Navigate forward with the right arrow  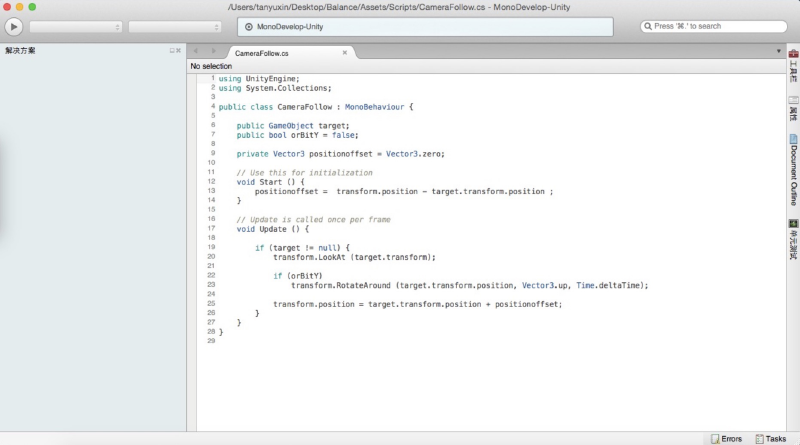pos(211,50)
